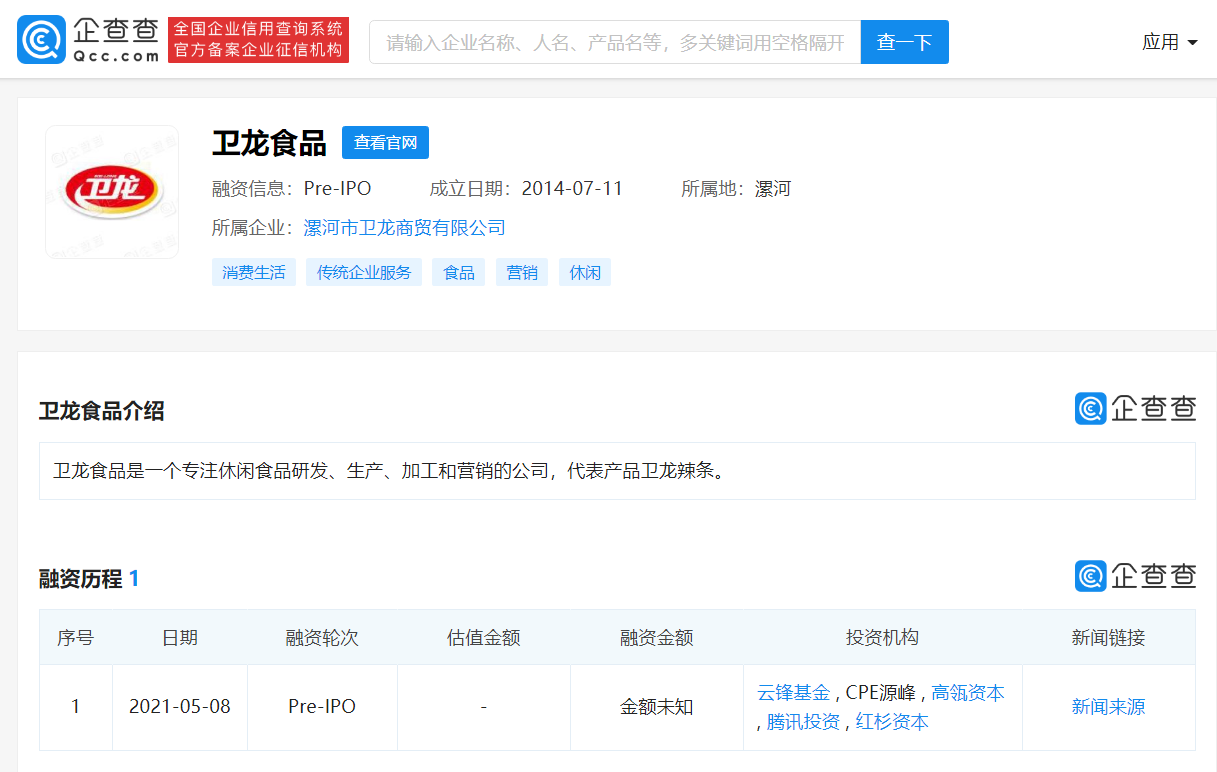Select the 消费生活 tag
The height and width of the screenshot is (772, 1217).
click(x=254, y=272)
